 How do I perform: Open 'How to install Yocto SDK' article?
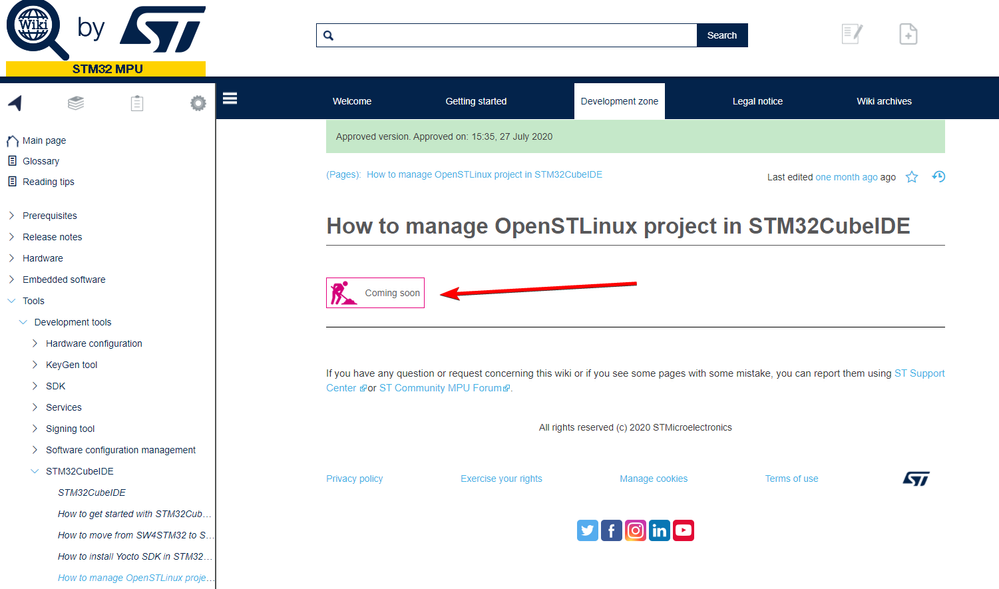[x=134, y=556]
